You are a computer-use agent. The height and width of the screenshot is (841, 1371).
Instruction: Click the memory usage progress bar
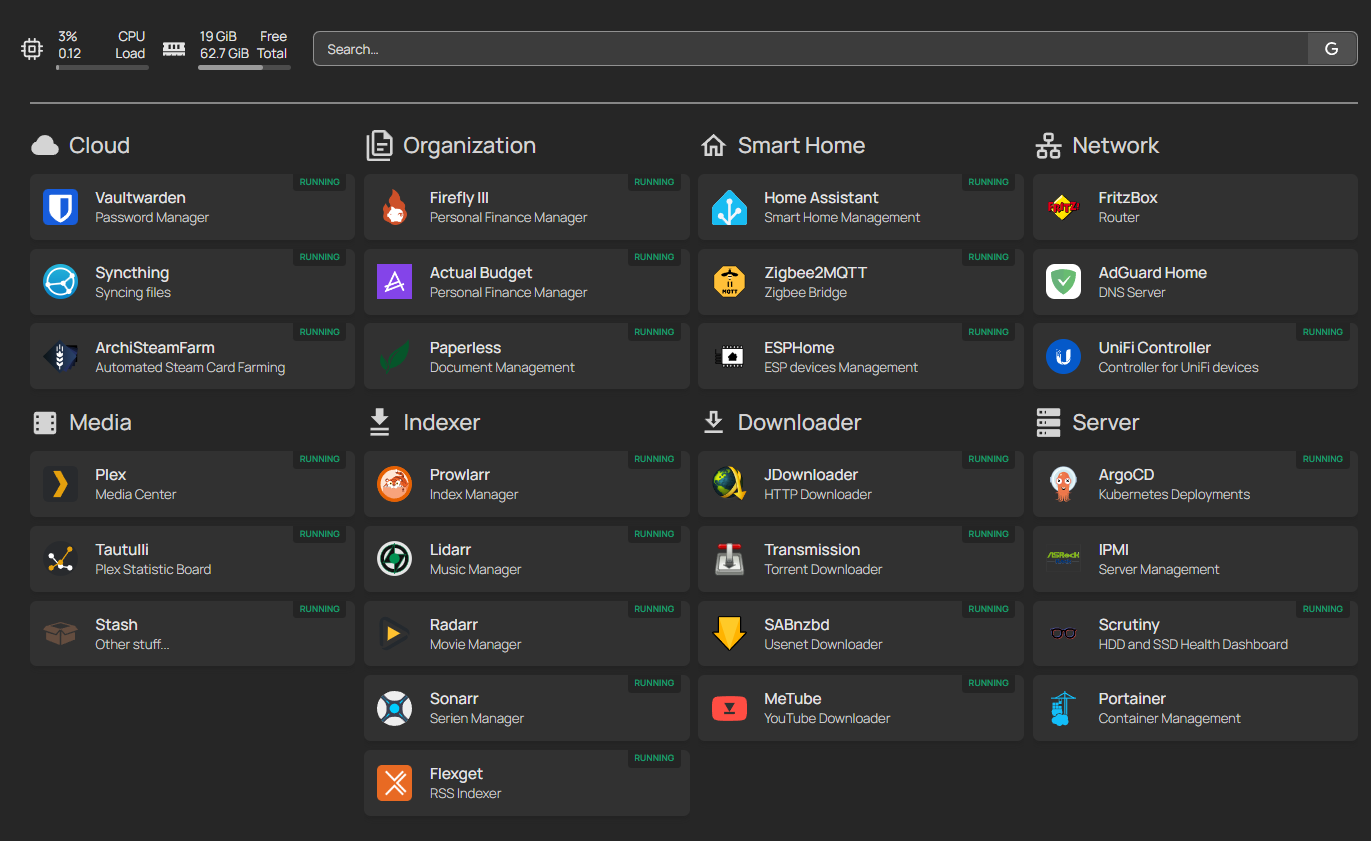[x=244, y=68]
